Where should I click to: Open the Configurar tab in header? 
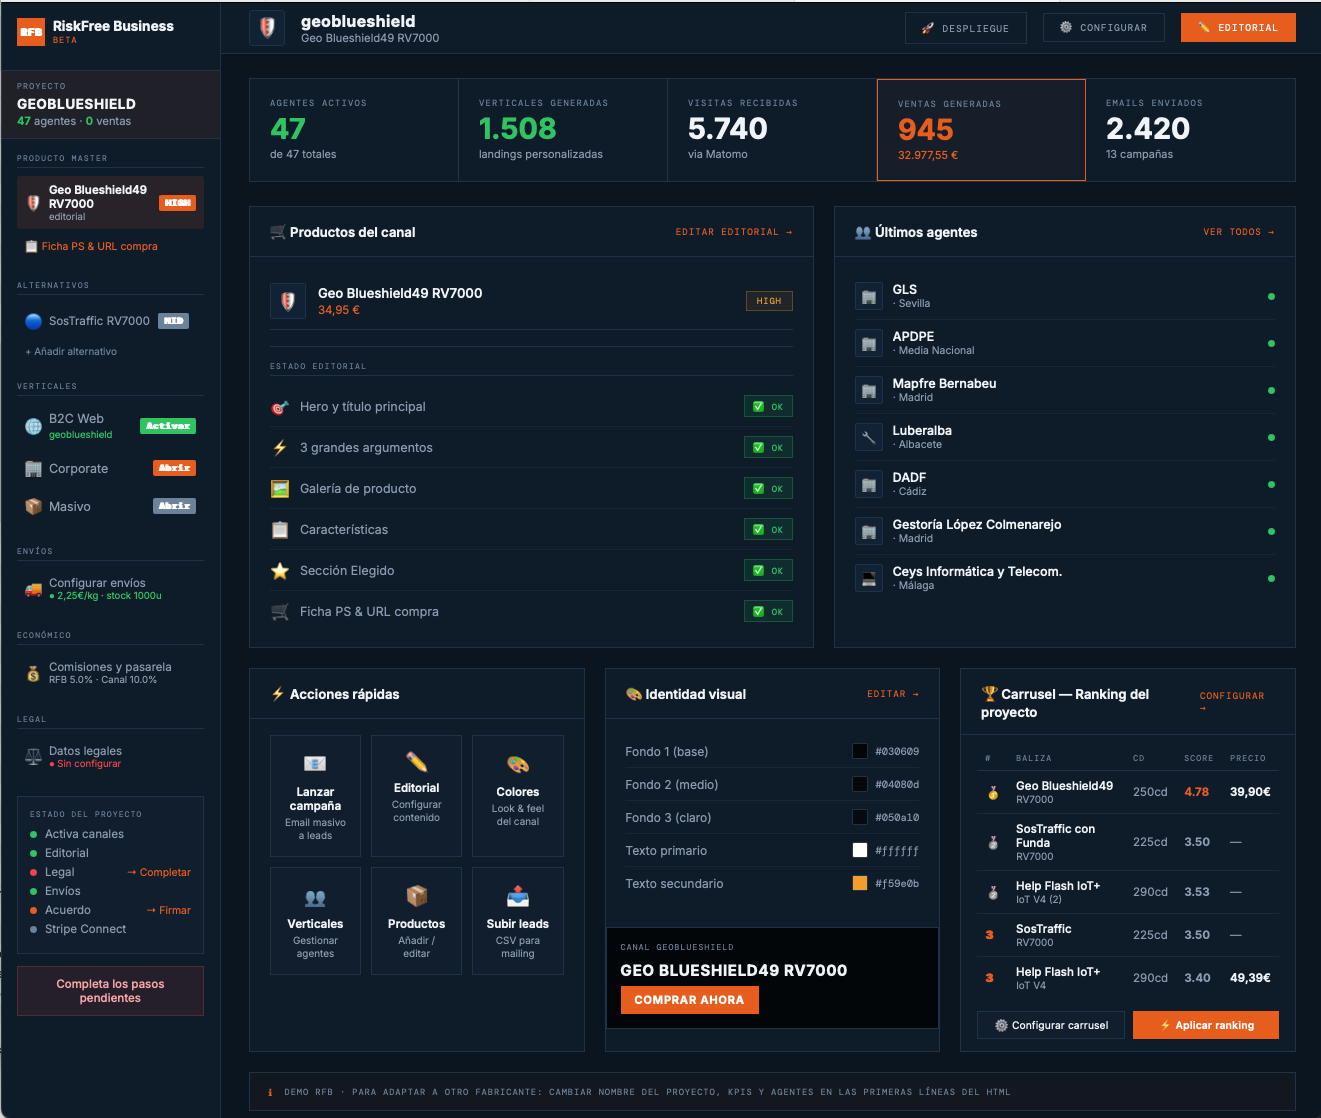click(1103, 27)
